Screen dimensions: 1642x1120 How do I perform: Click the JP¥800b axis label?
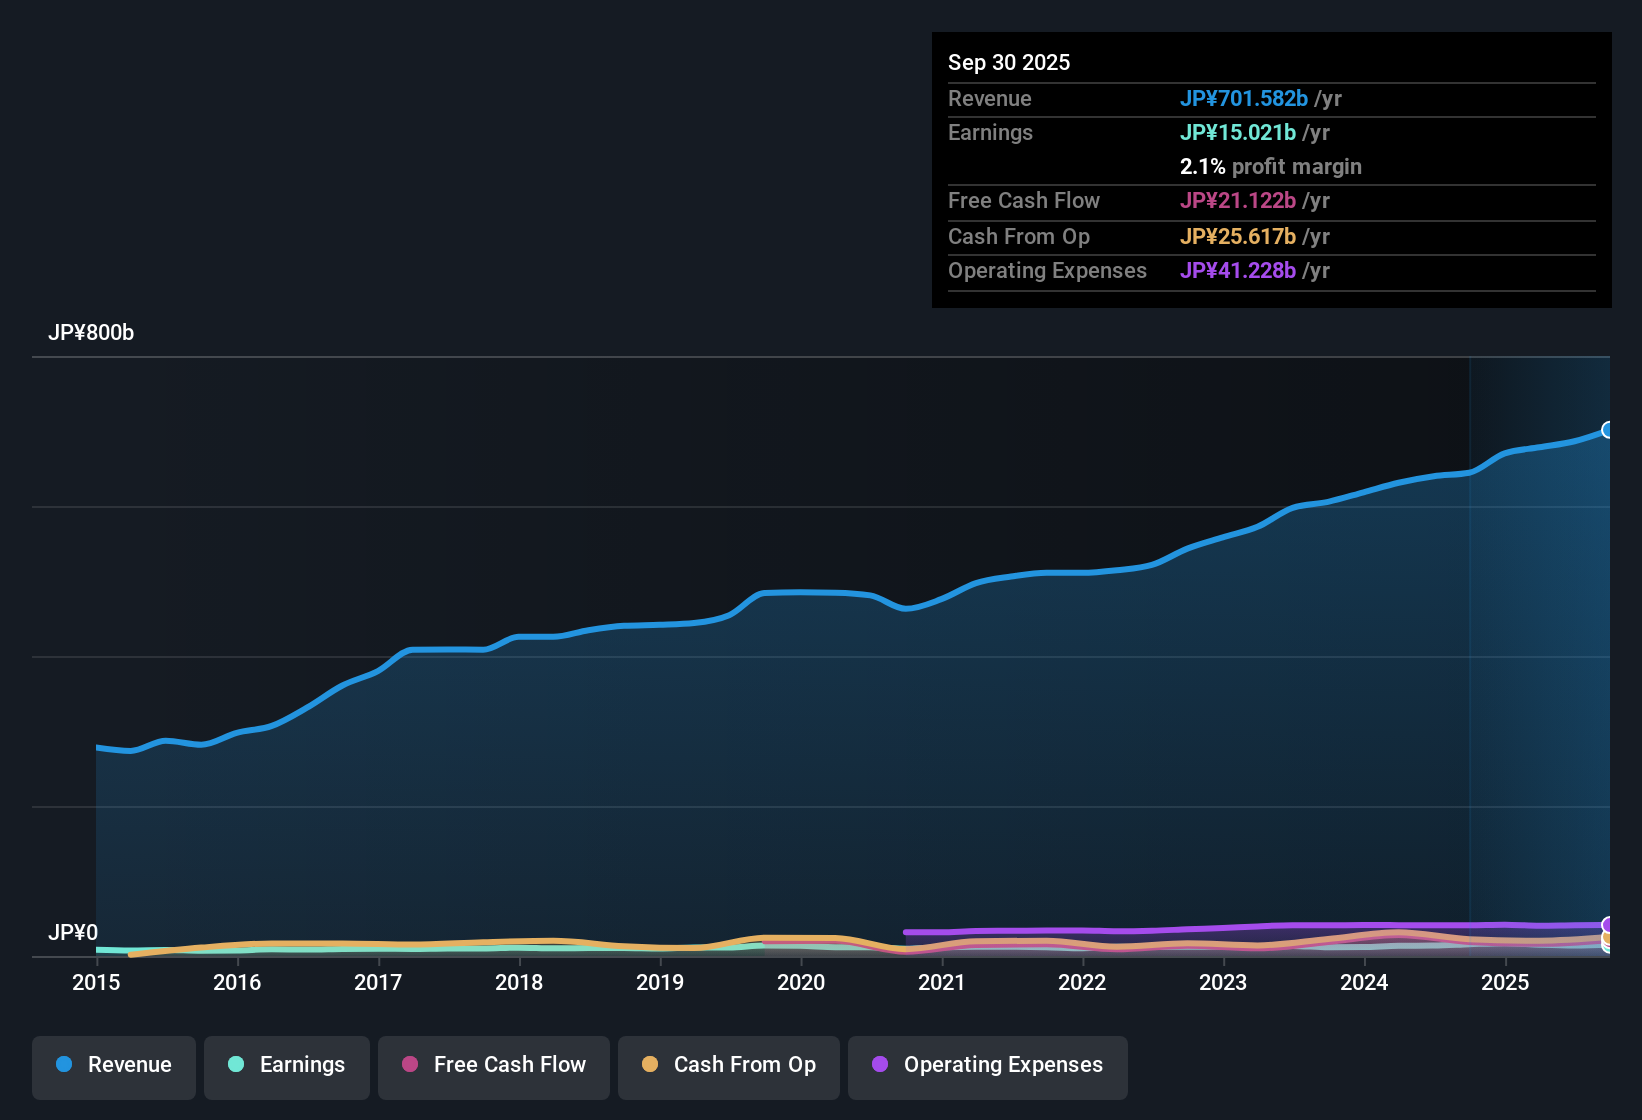point(92,333)
